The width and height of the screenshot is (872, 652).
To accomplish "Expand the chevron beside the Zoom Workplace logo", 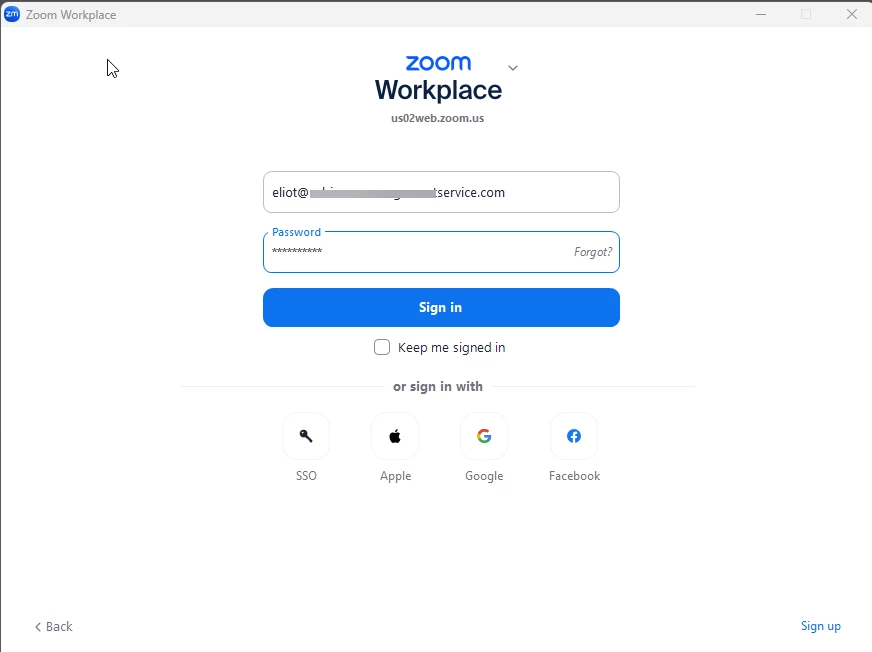I will tap(513, 68).
